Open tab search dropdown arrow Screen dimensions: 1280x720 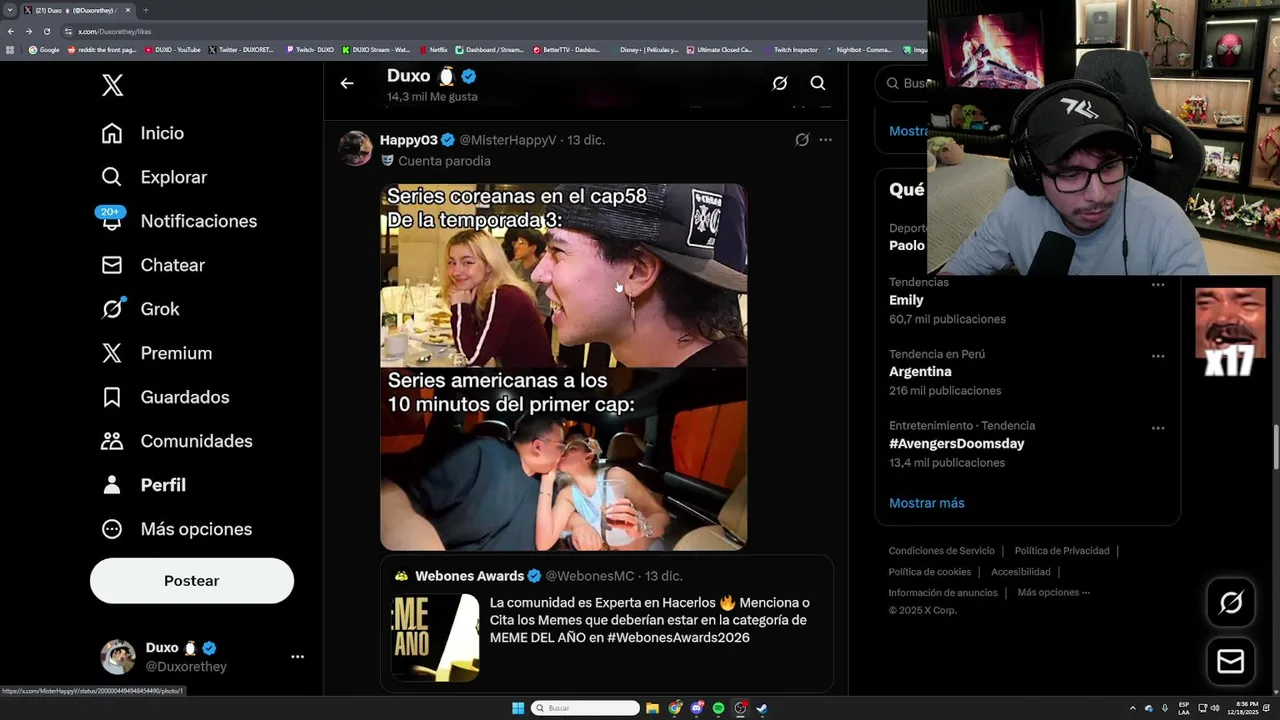(x=9, y=10)
